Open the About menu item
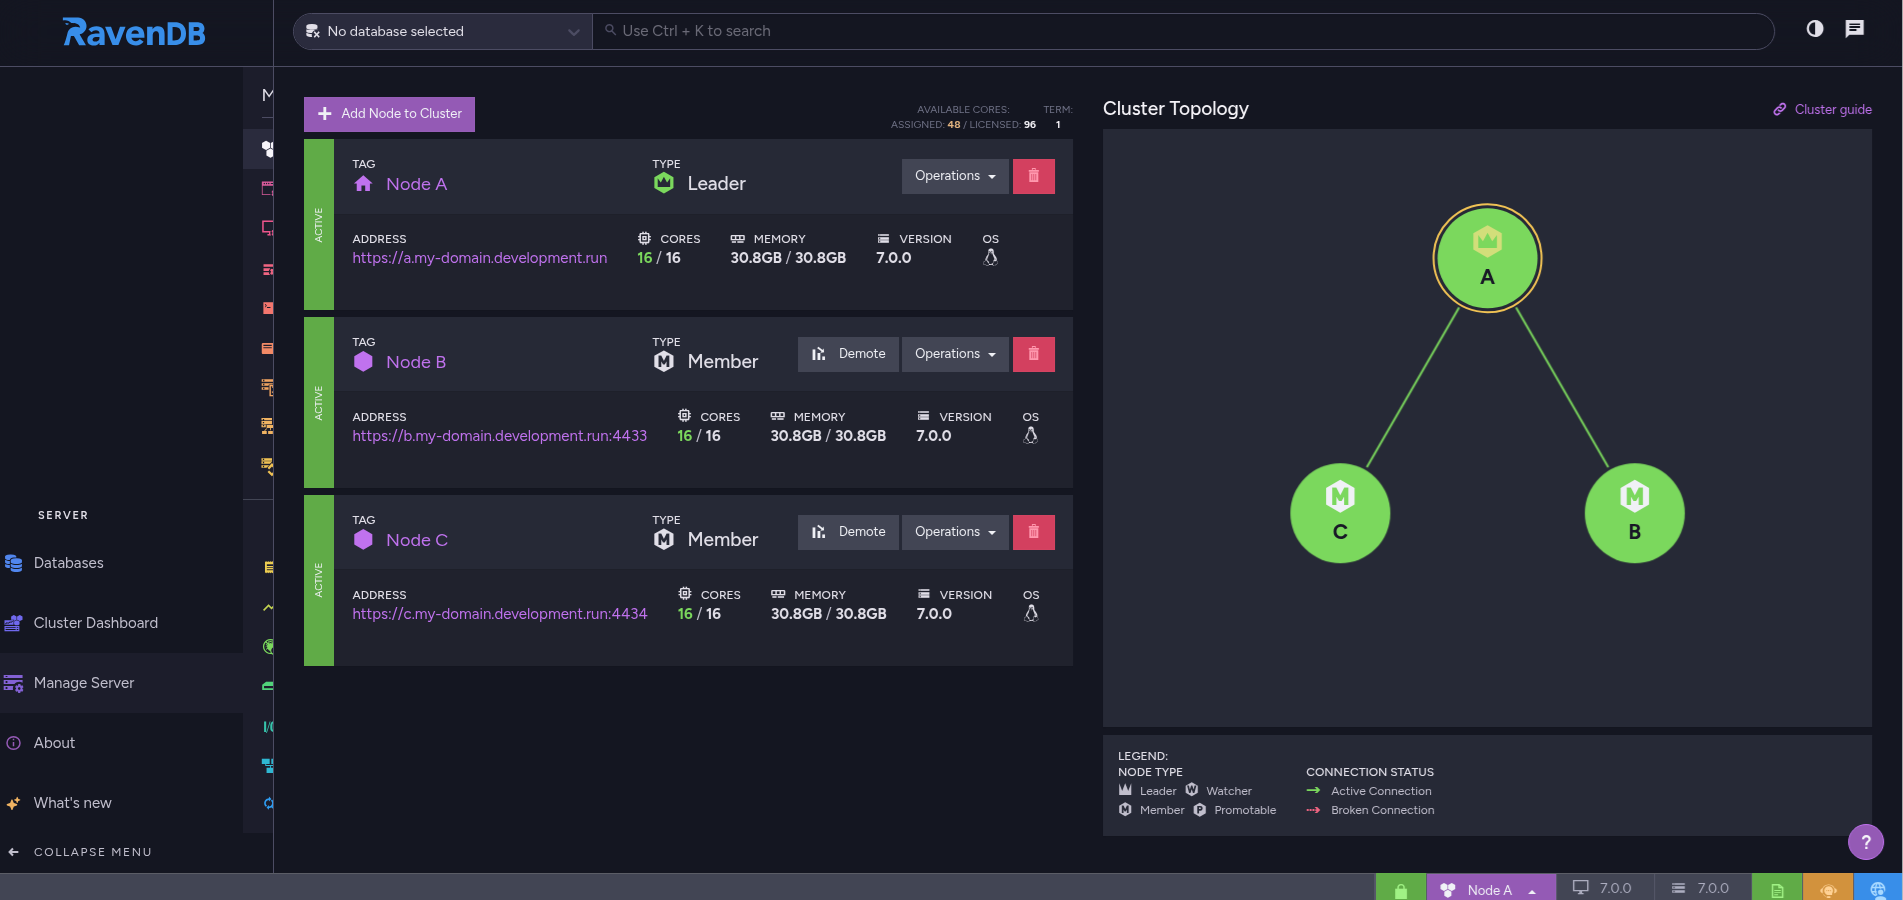The width and height of the screenshot is (1903, 900). (x=121, y=743)
